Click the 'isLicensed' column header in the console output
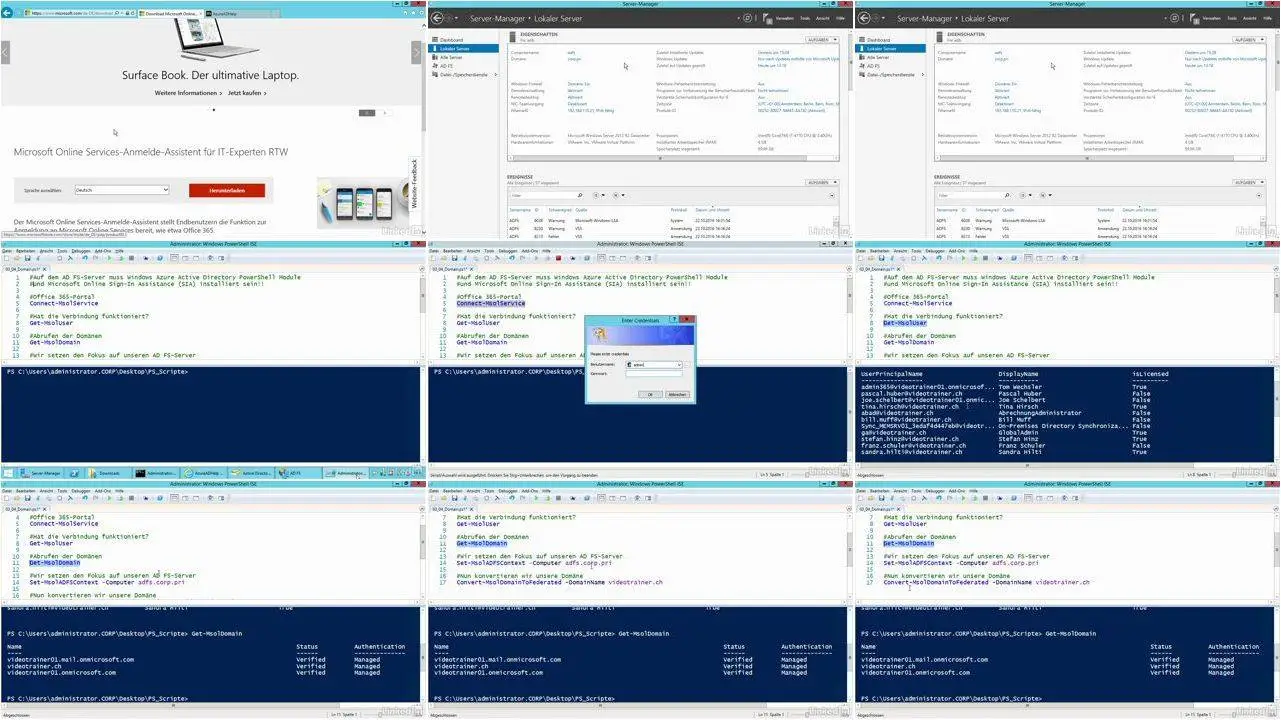Viewport: 1281px width, 720px height. tap(1150, 374)
